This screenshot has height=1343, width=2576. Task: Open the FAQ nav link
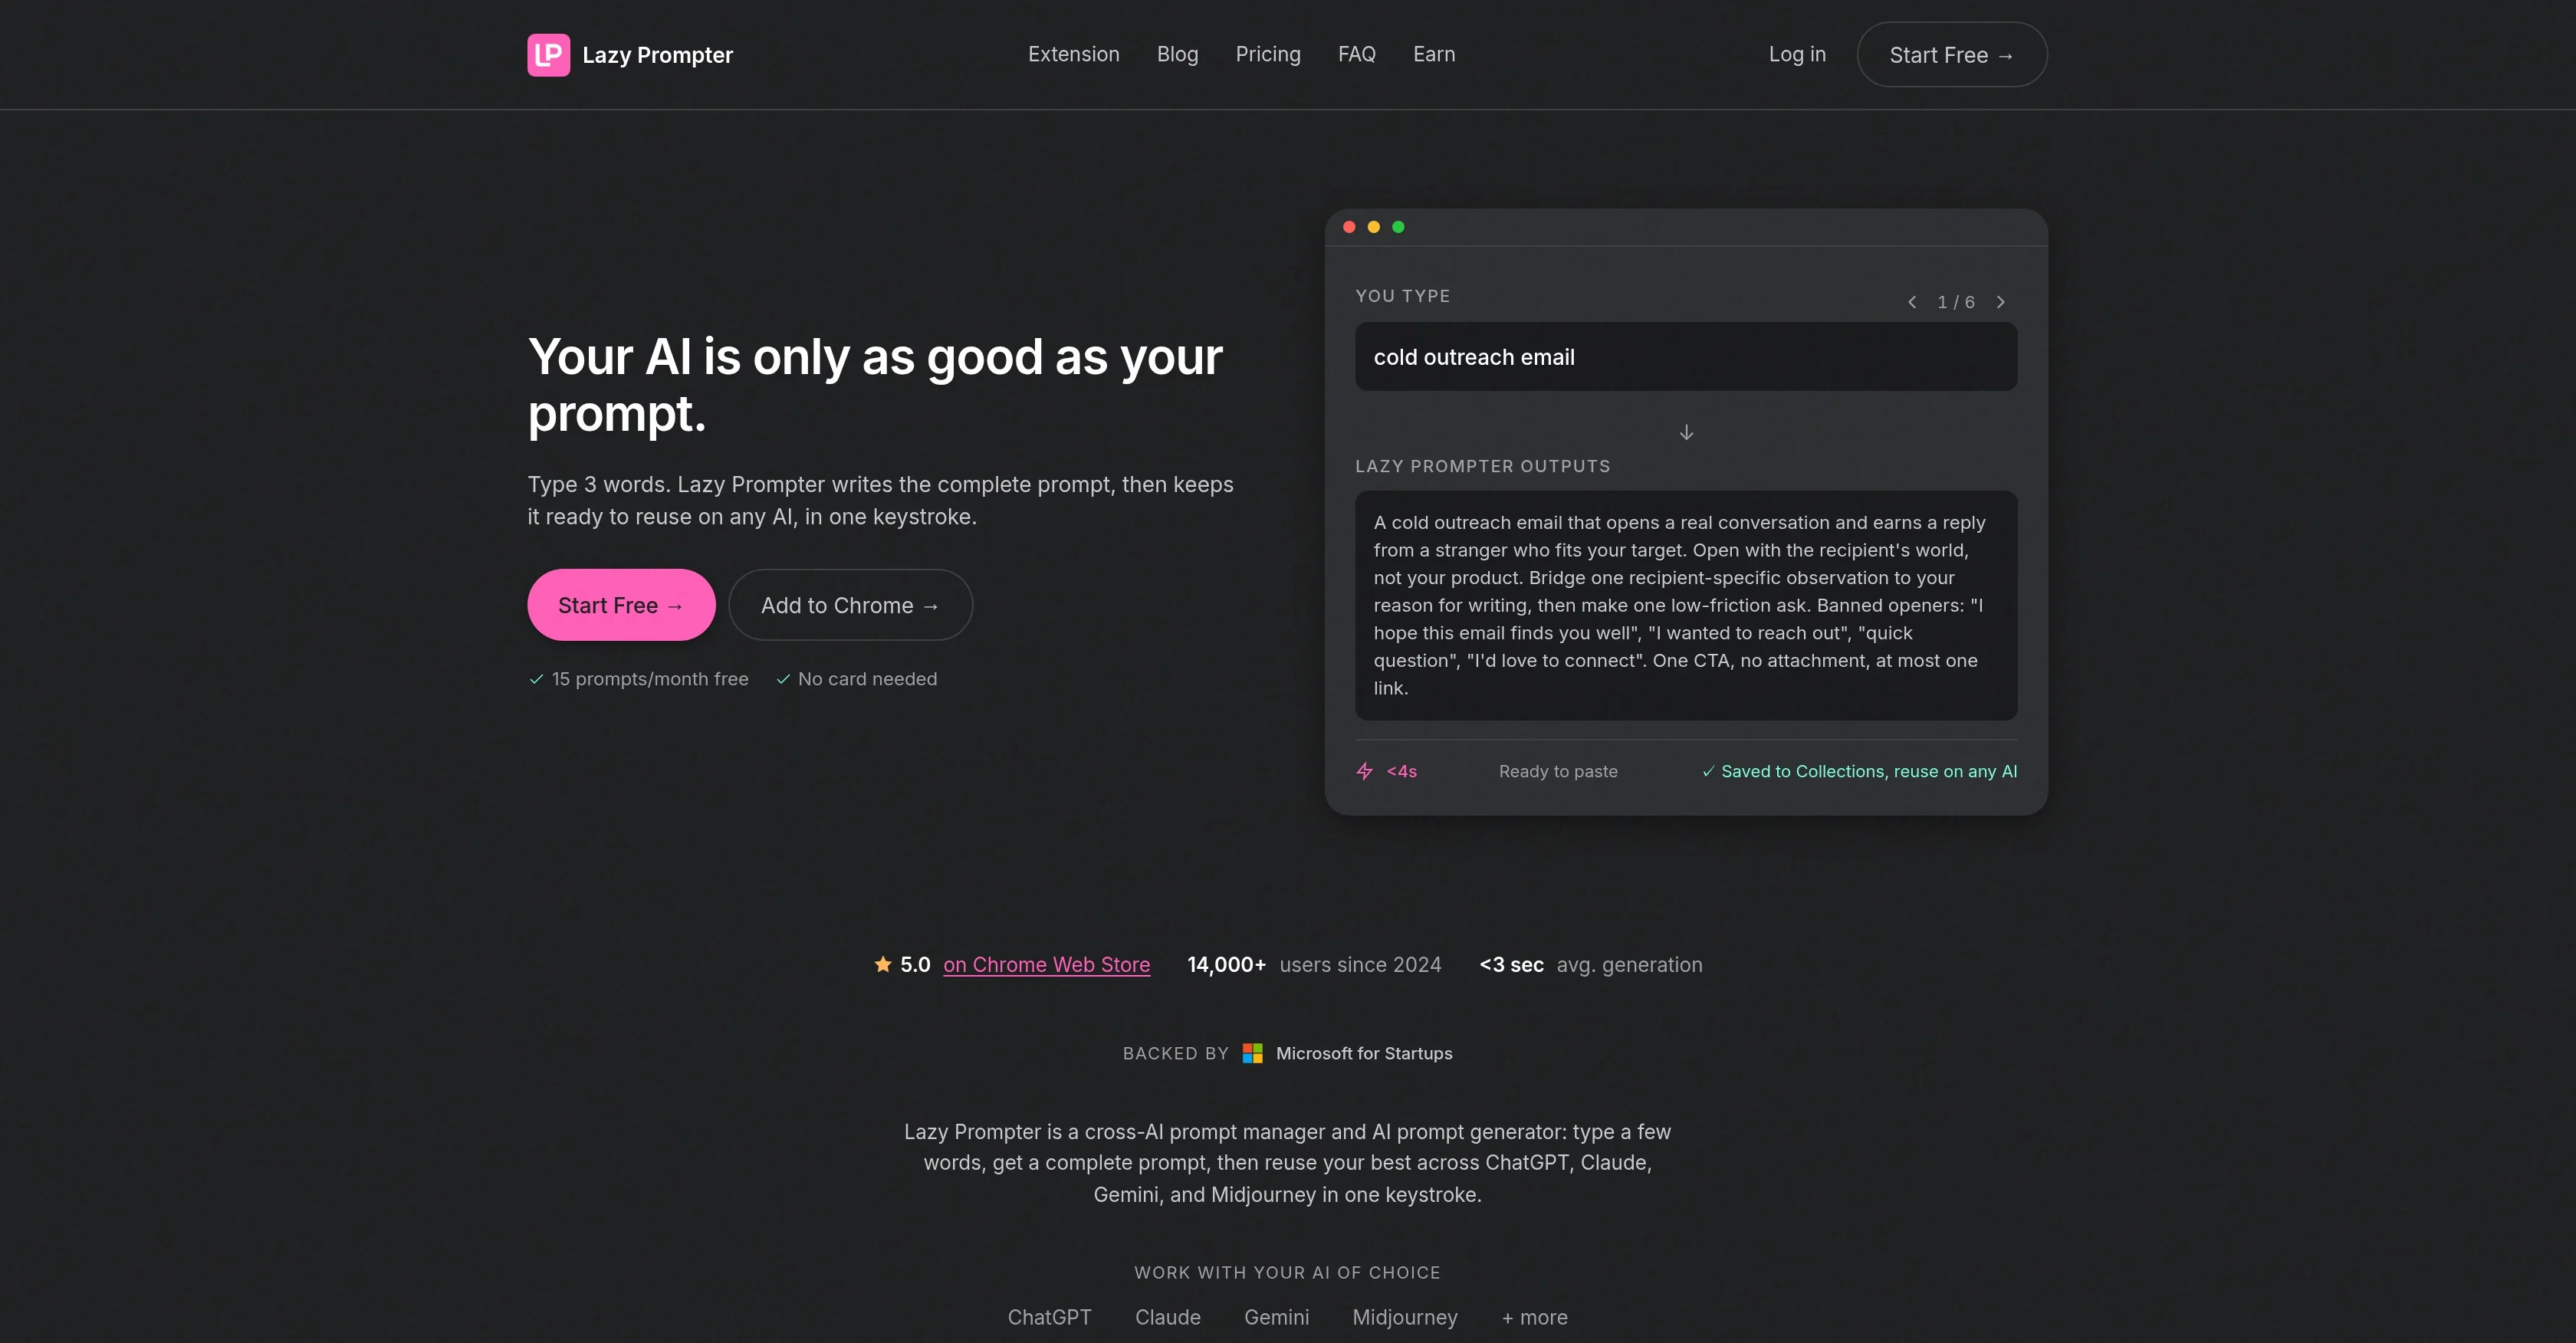[1356, 54]
